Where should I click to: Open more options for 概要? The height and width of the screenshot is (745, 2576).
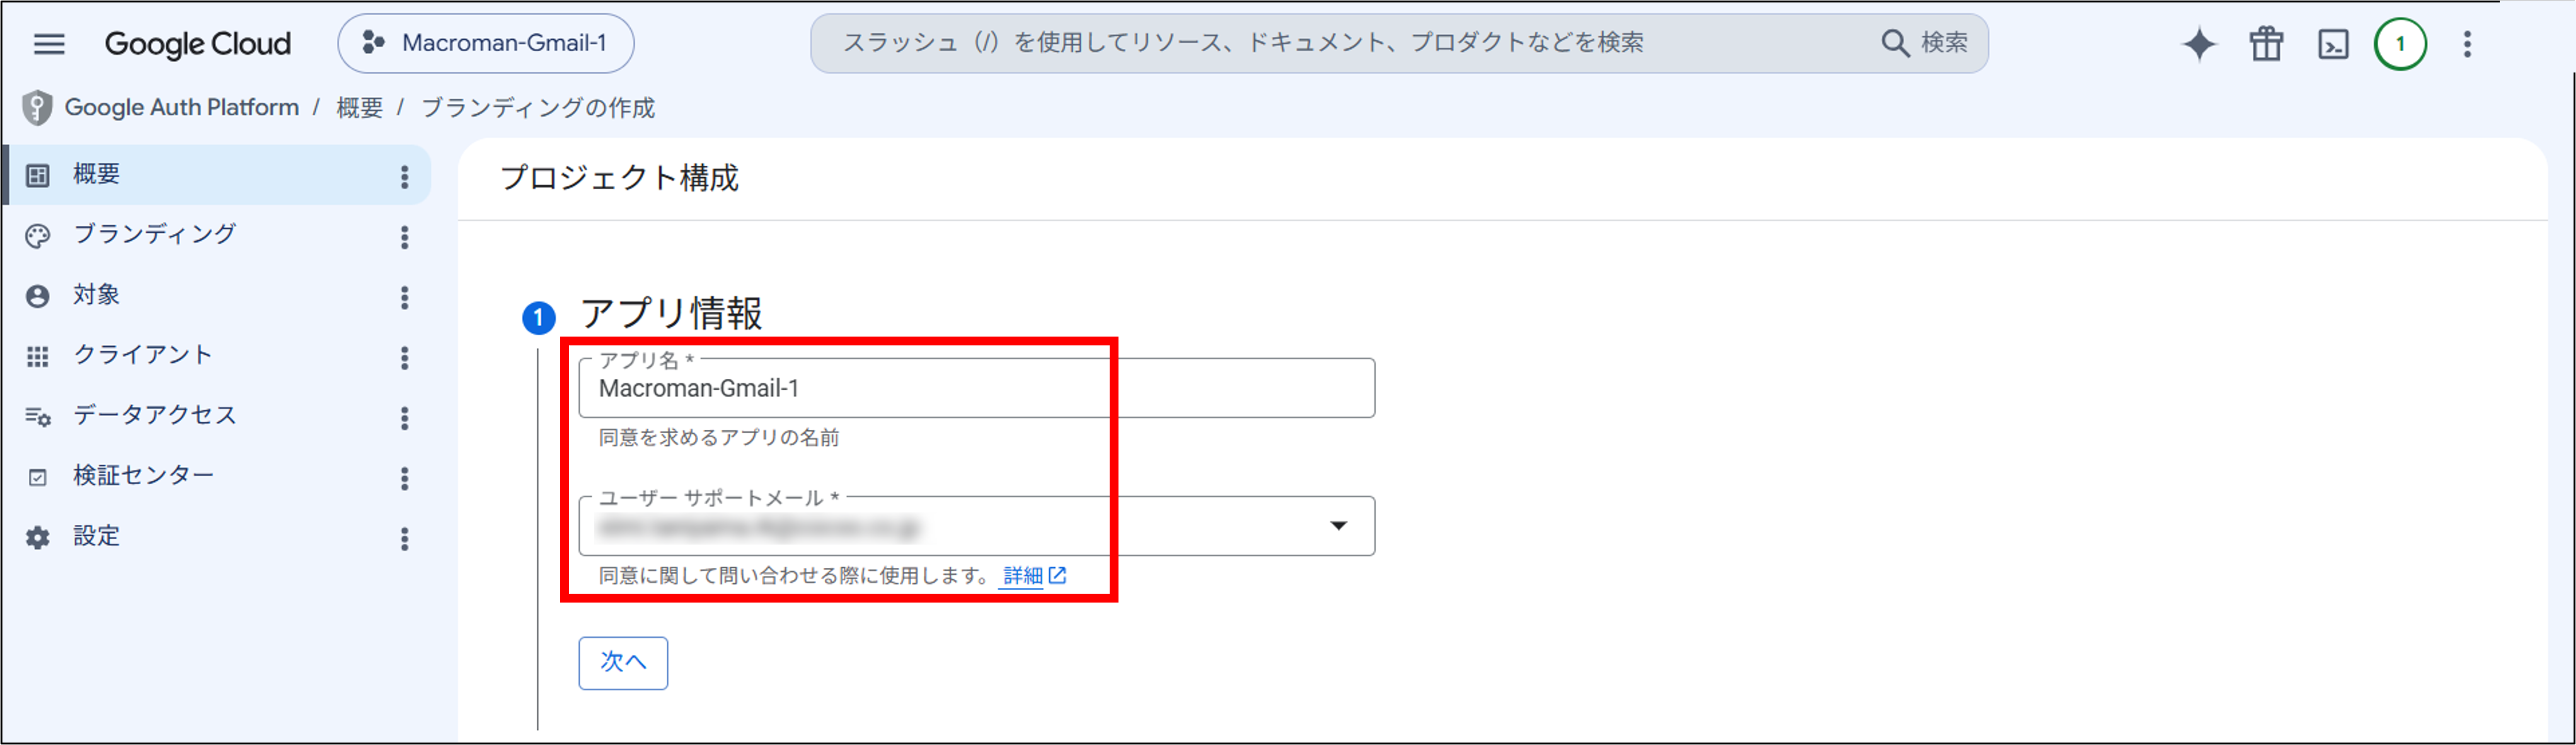(x=404, y=177)
